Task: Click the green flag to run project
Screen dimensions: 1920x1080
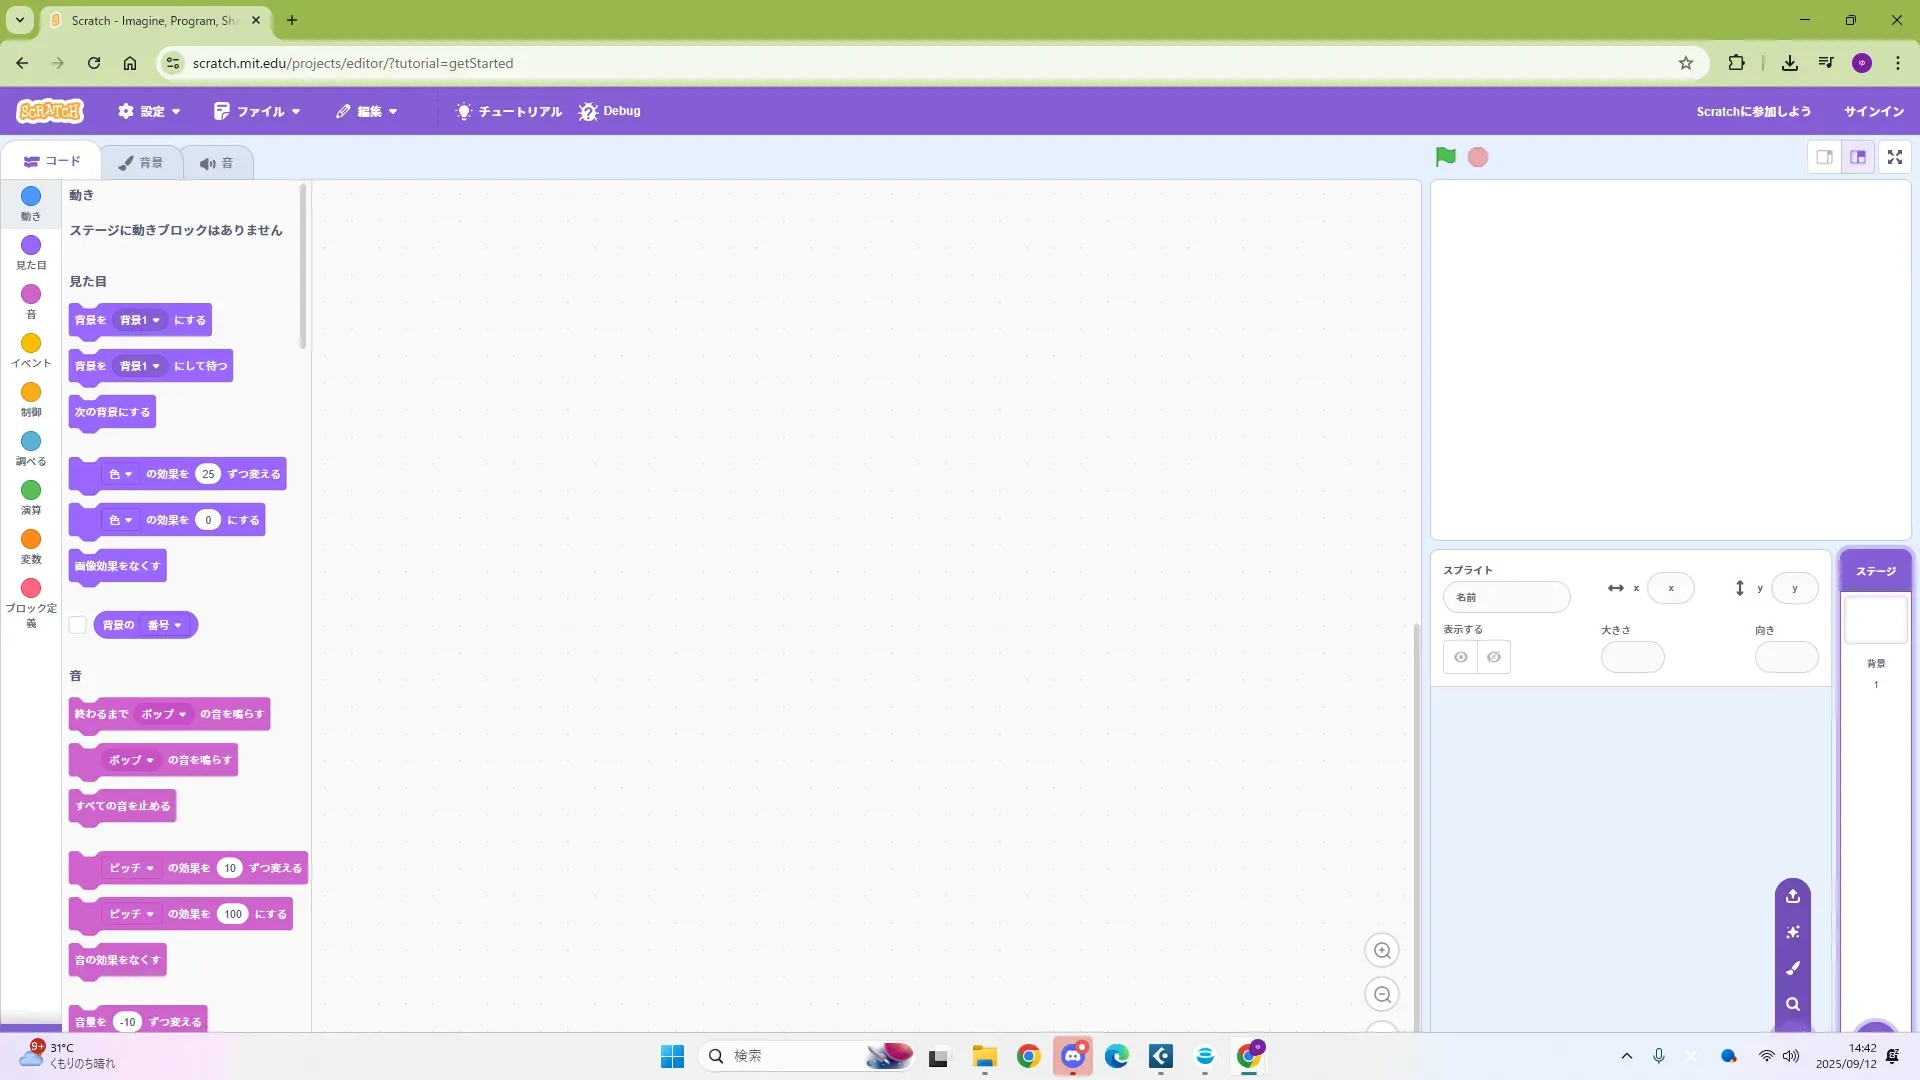Action: click(1445, 157)
